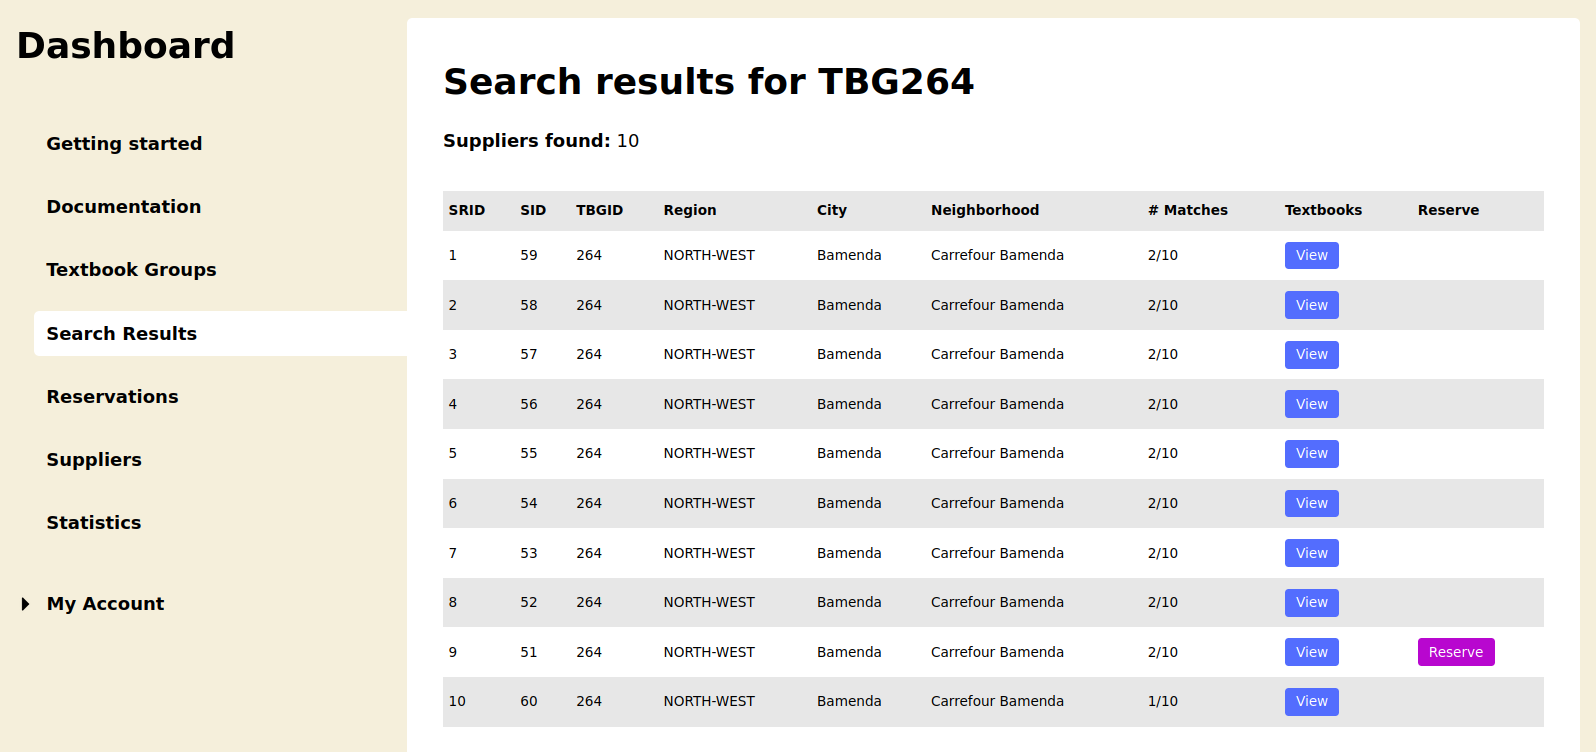Select the 1/10 matches cell
The height and width of the screenshot is (752, 1596).
point(1162,702)
